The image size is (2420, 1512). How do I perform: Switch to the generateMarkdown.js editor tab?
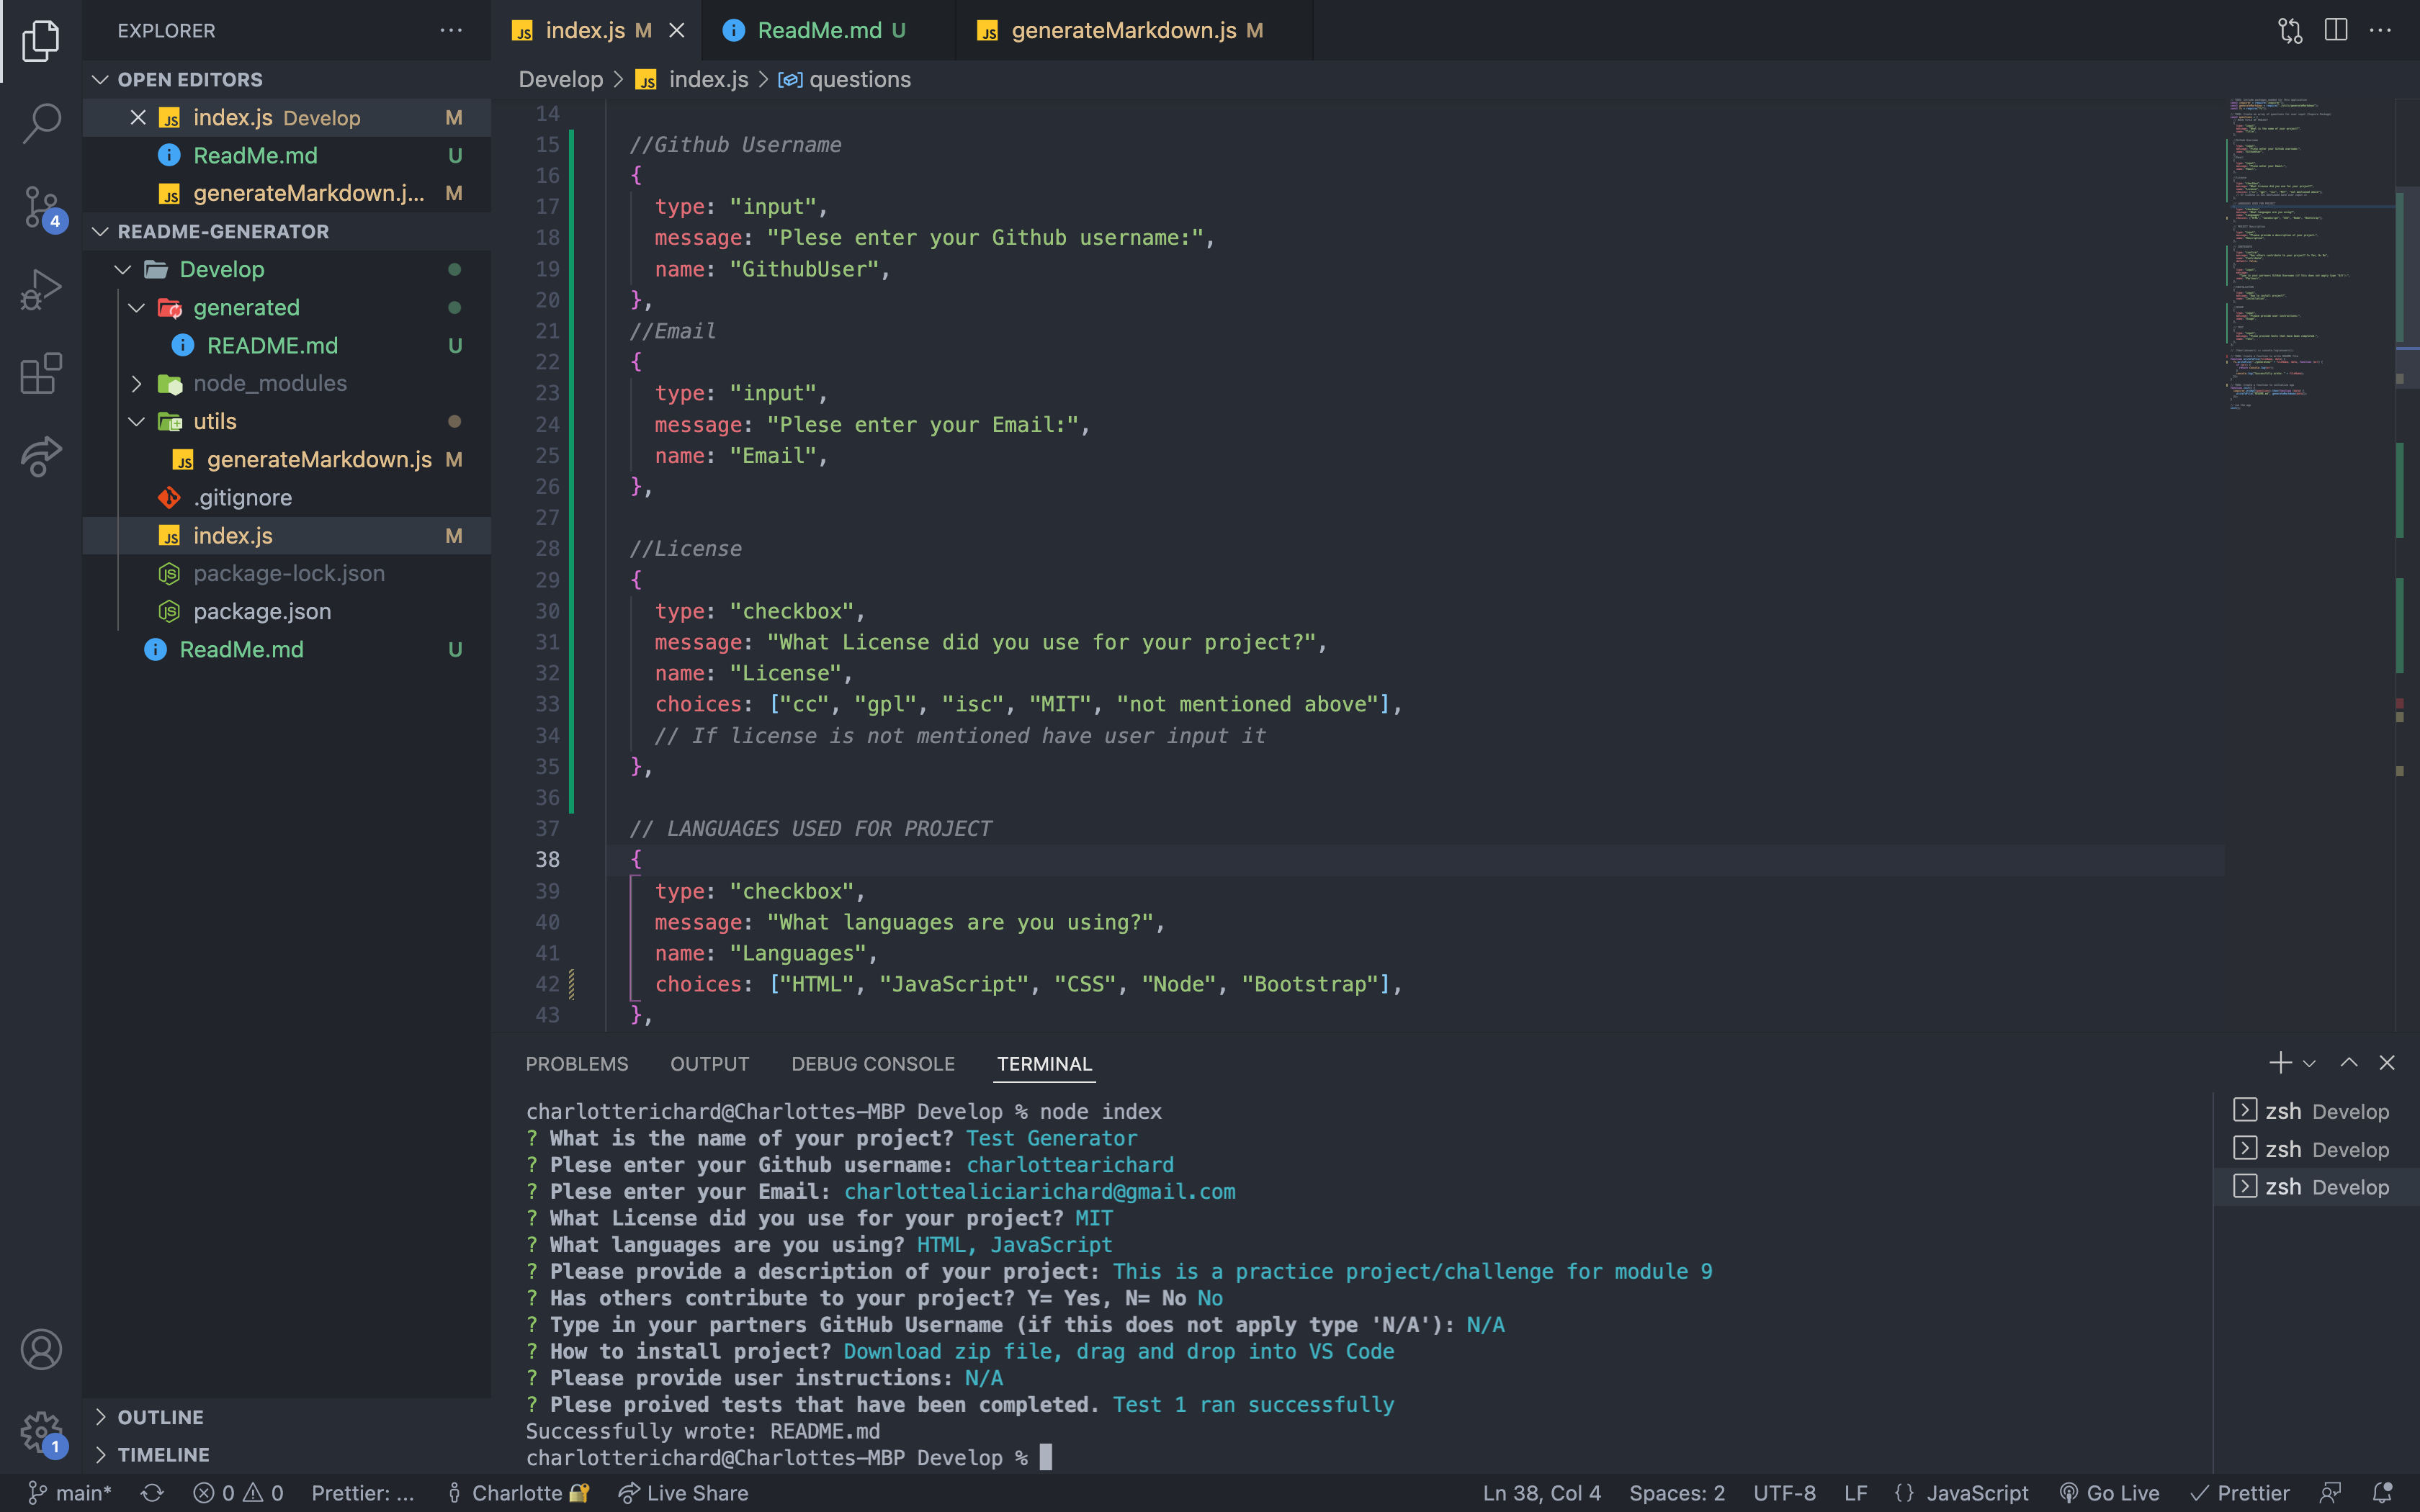tap(1134, 31)
